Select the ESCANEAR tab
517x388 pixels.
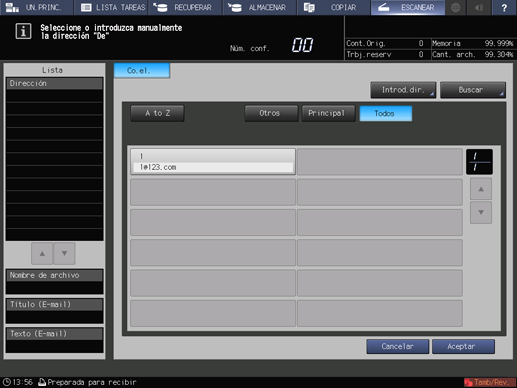pos(408,7)
